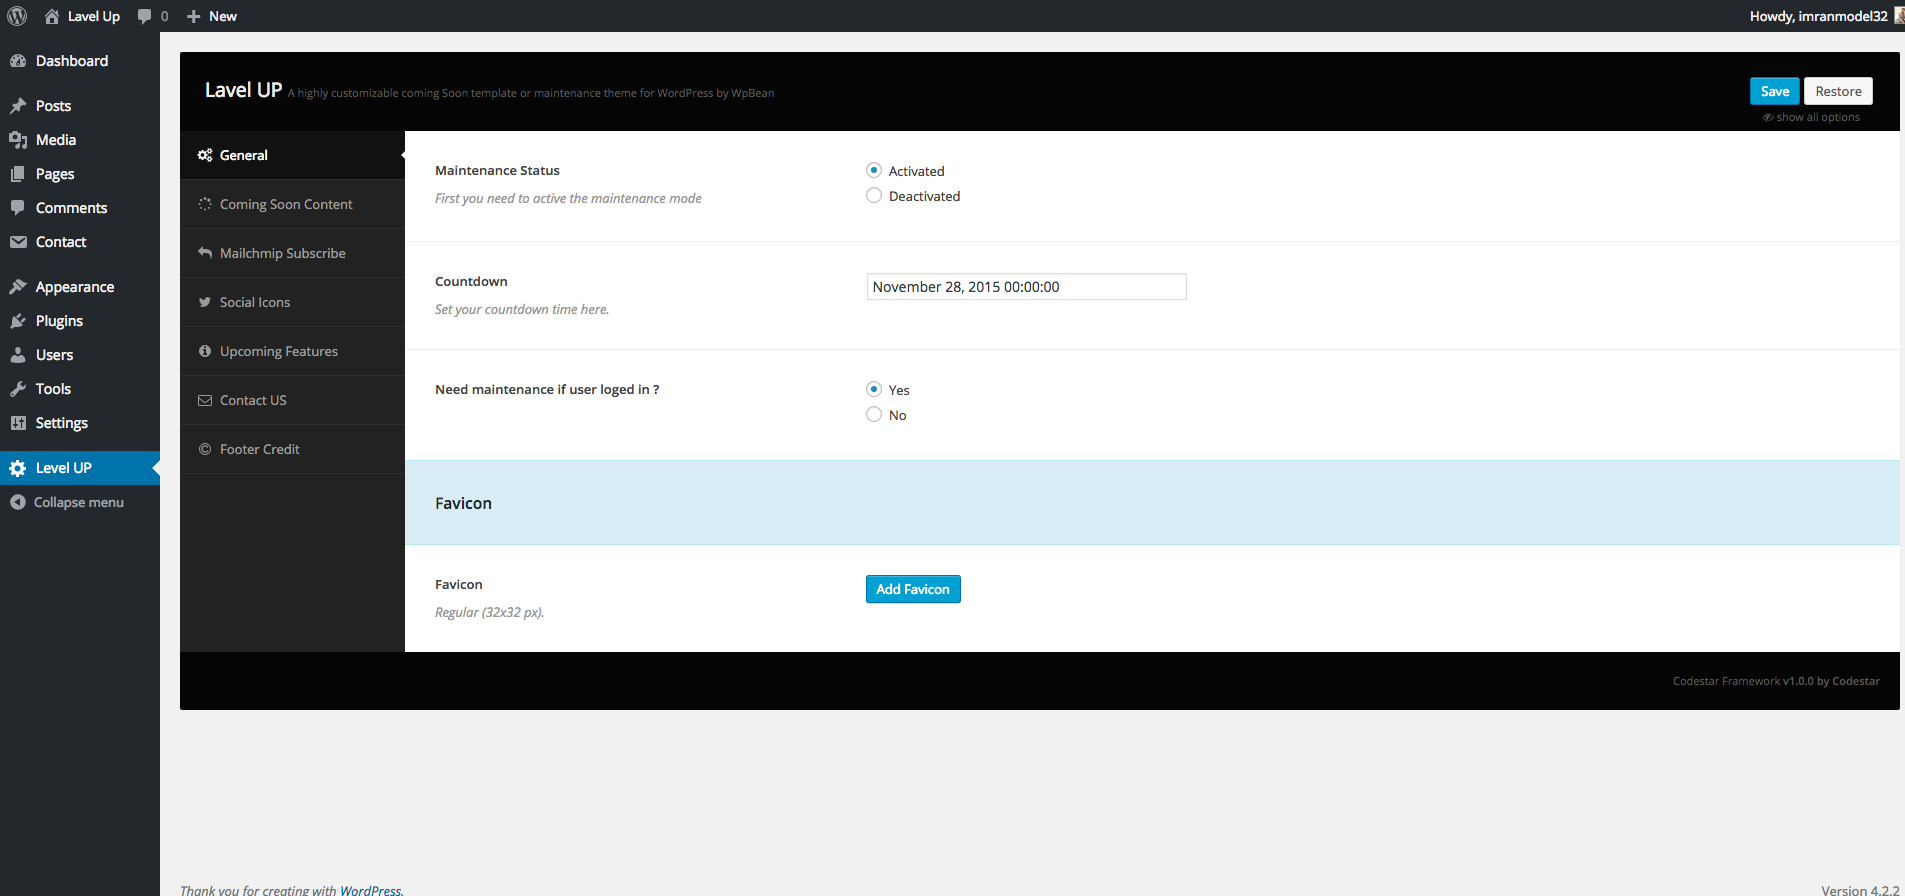Click the Contact envelope icon in sidebar
Screen dimensions: 1905x896
[x=18, y=242]
